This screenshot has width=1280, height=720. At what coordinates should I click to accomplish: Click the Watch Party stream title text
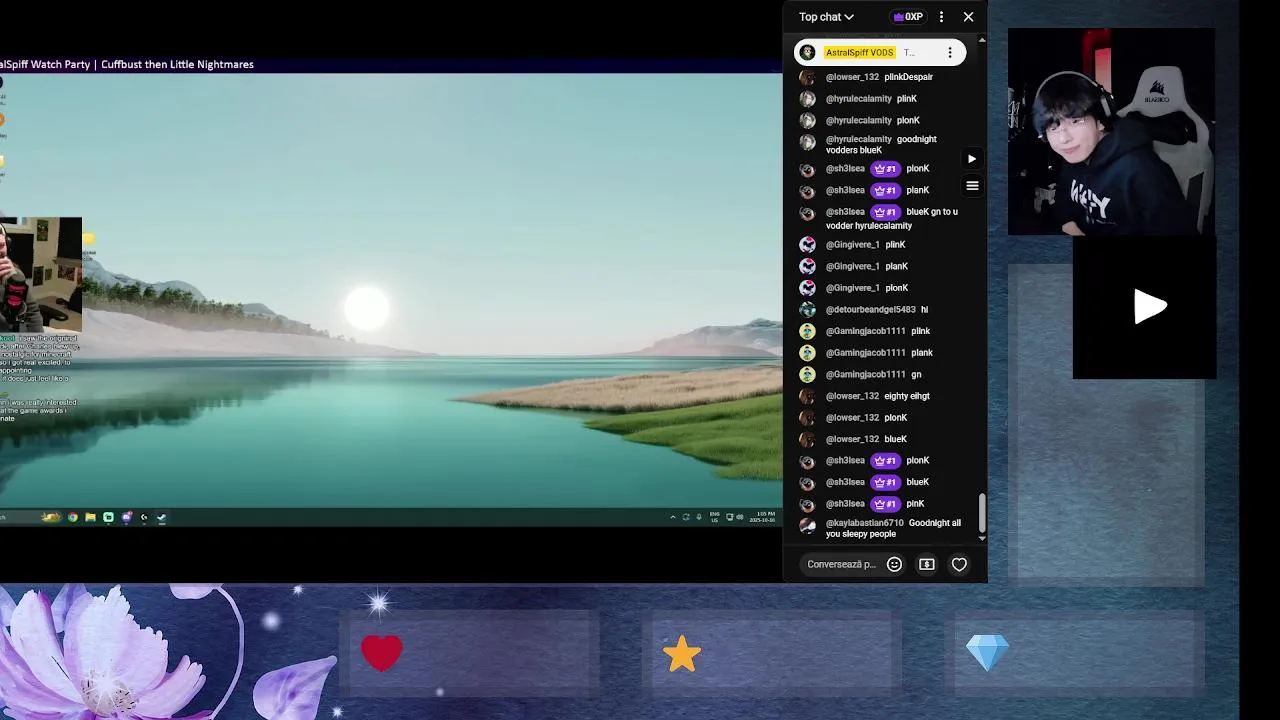coord(127,65)
